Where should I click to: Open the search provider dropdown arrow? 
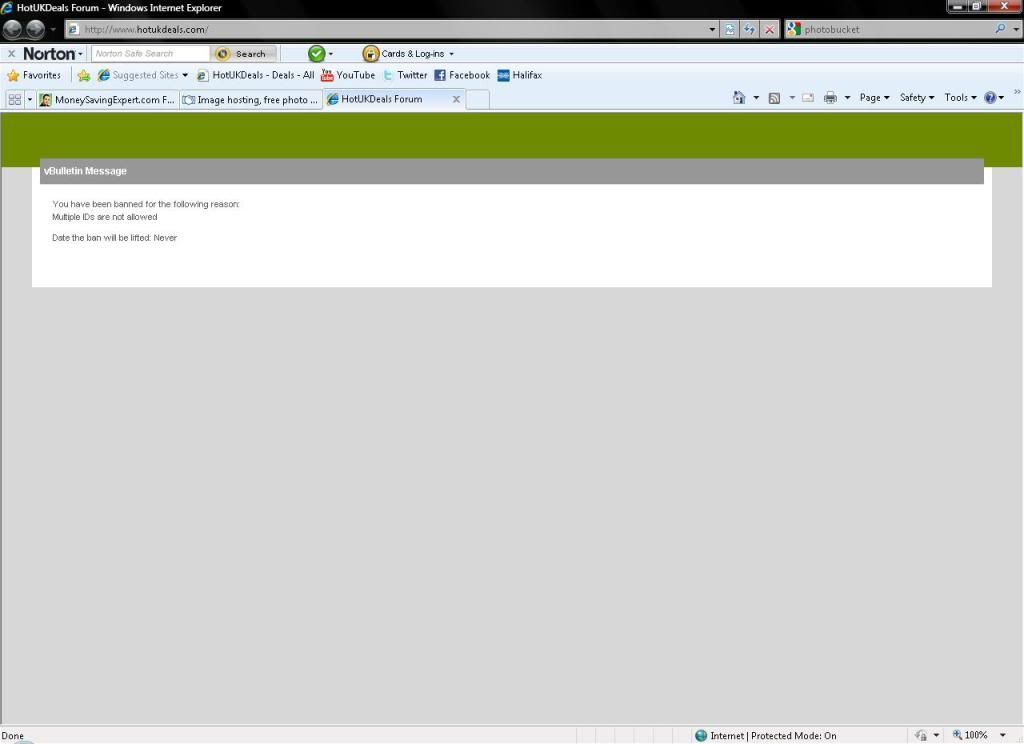pyautogui.click(x=1014, y=30)
